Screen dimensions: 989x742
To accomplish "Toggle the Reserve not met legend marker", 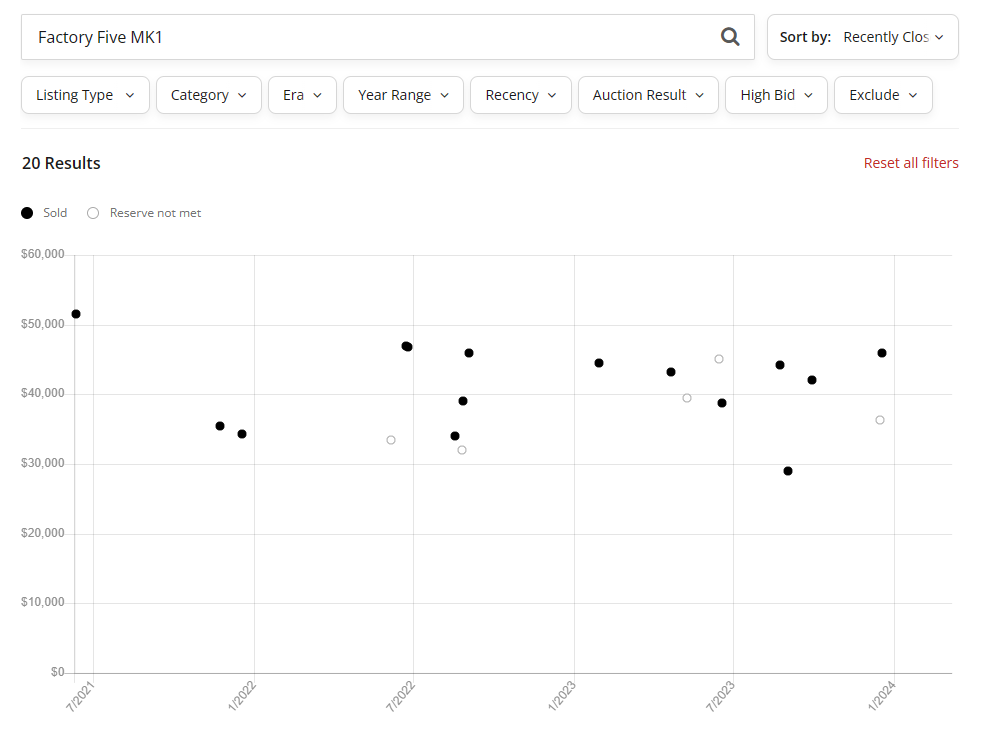I will point(93,213).
